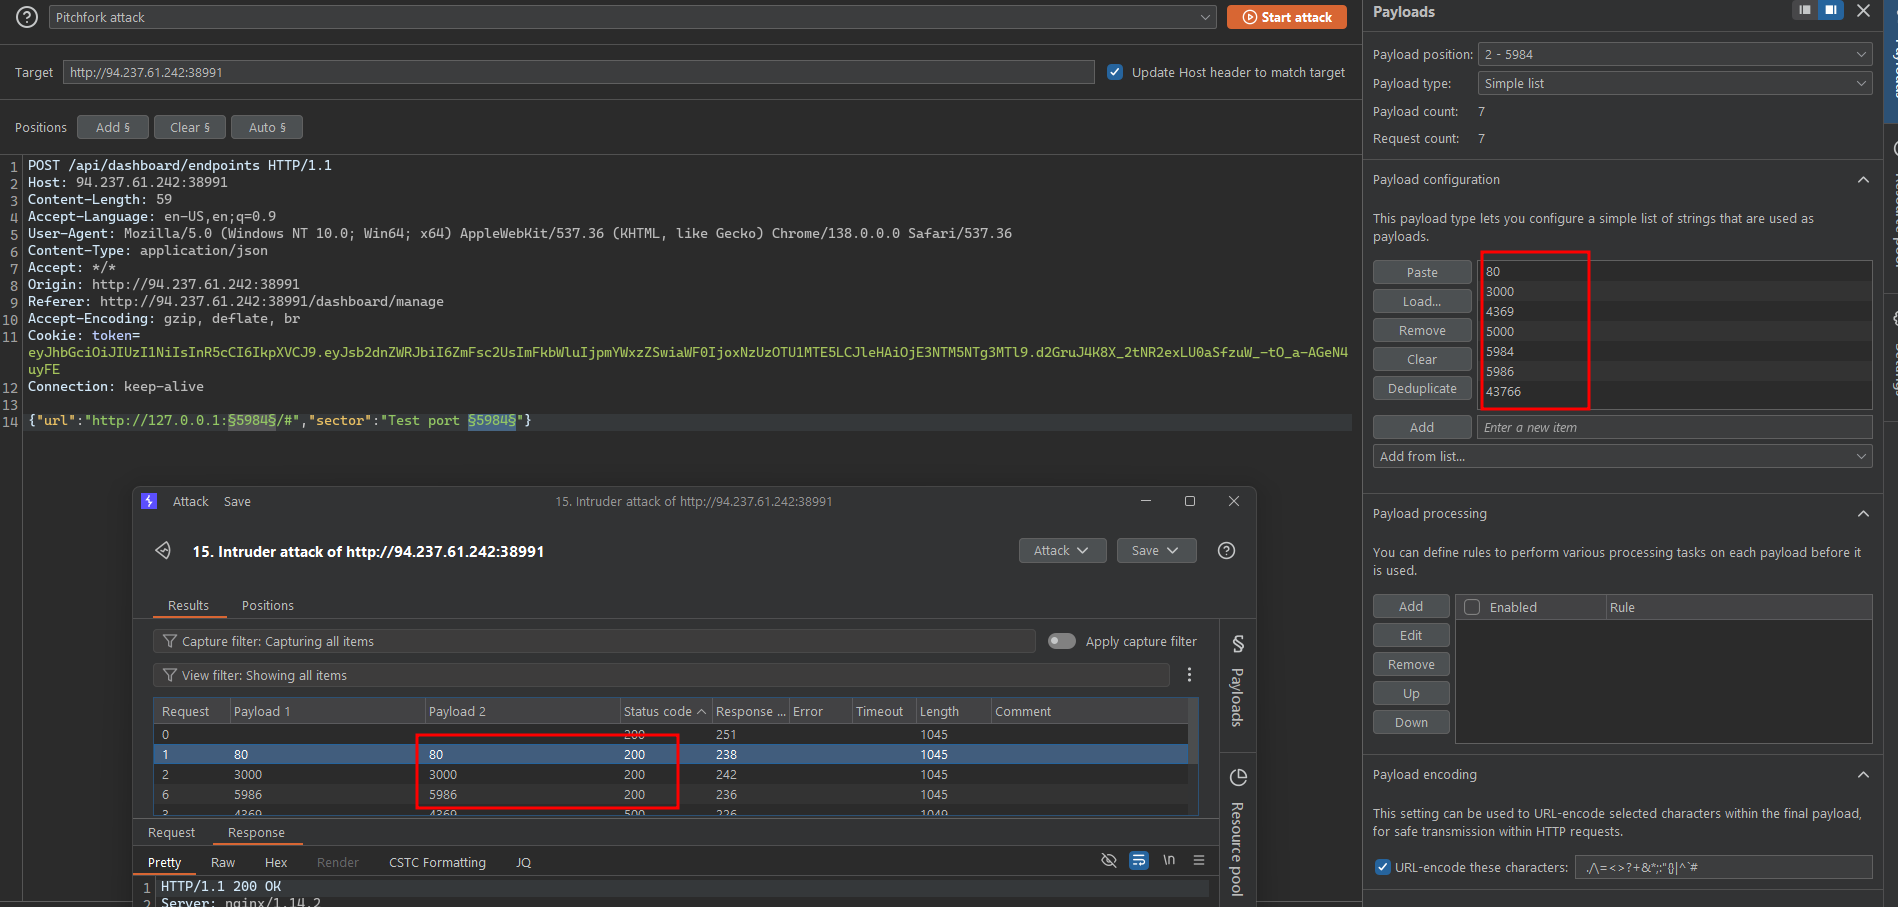This screenshot has height=907, width=1898.
Task: Open the view filter options kebab menu
Action: point(1189,675)
